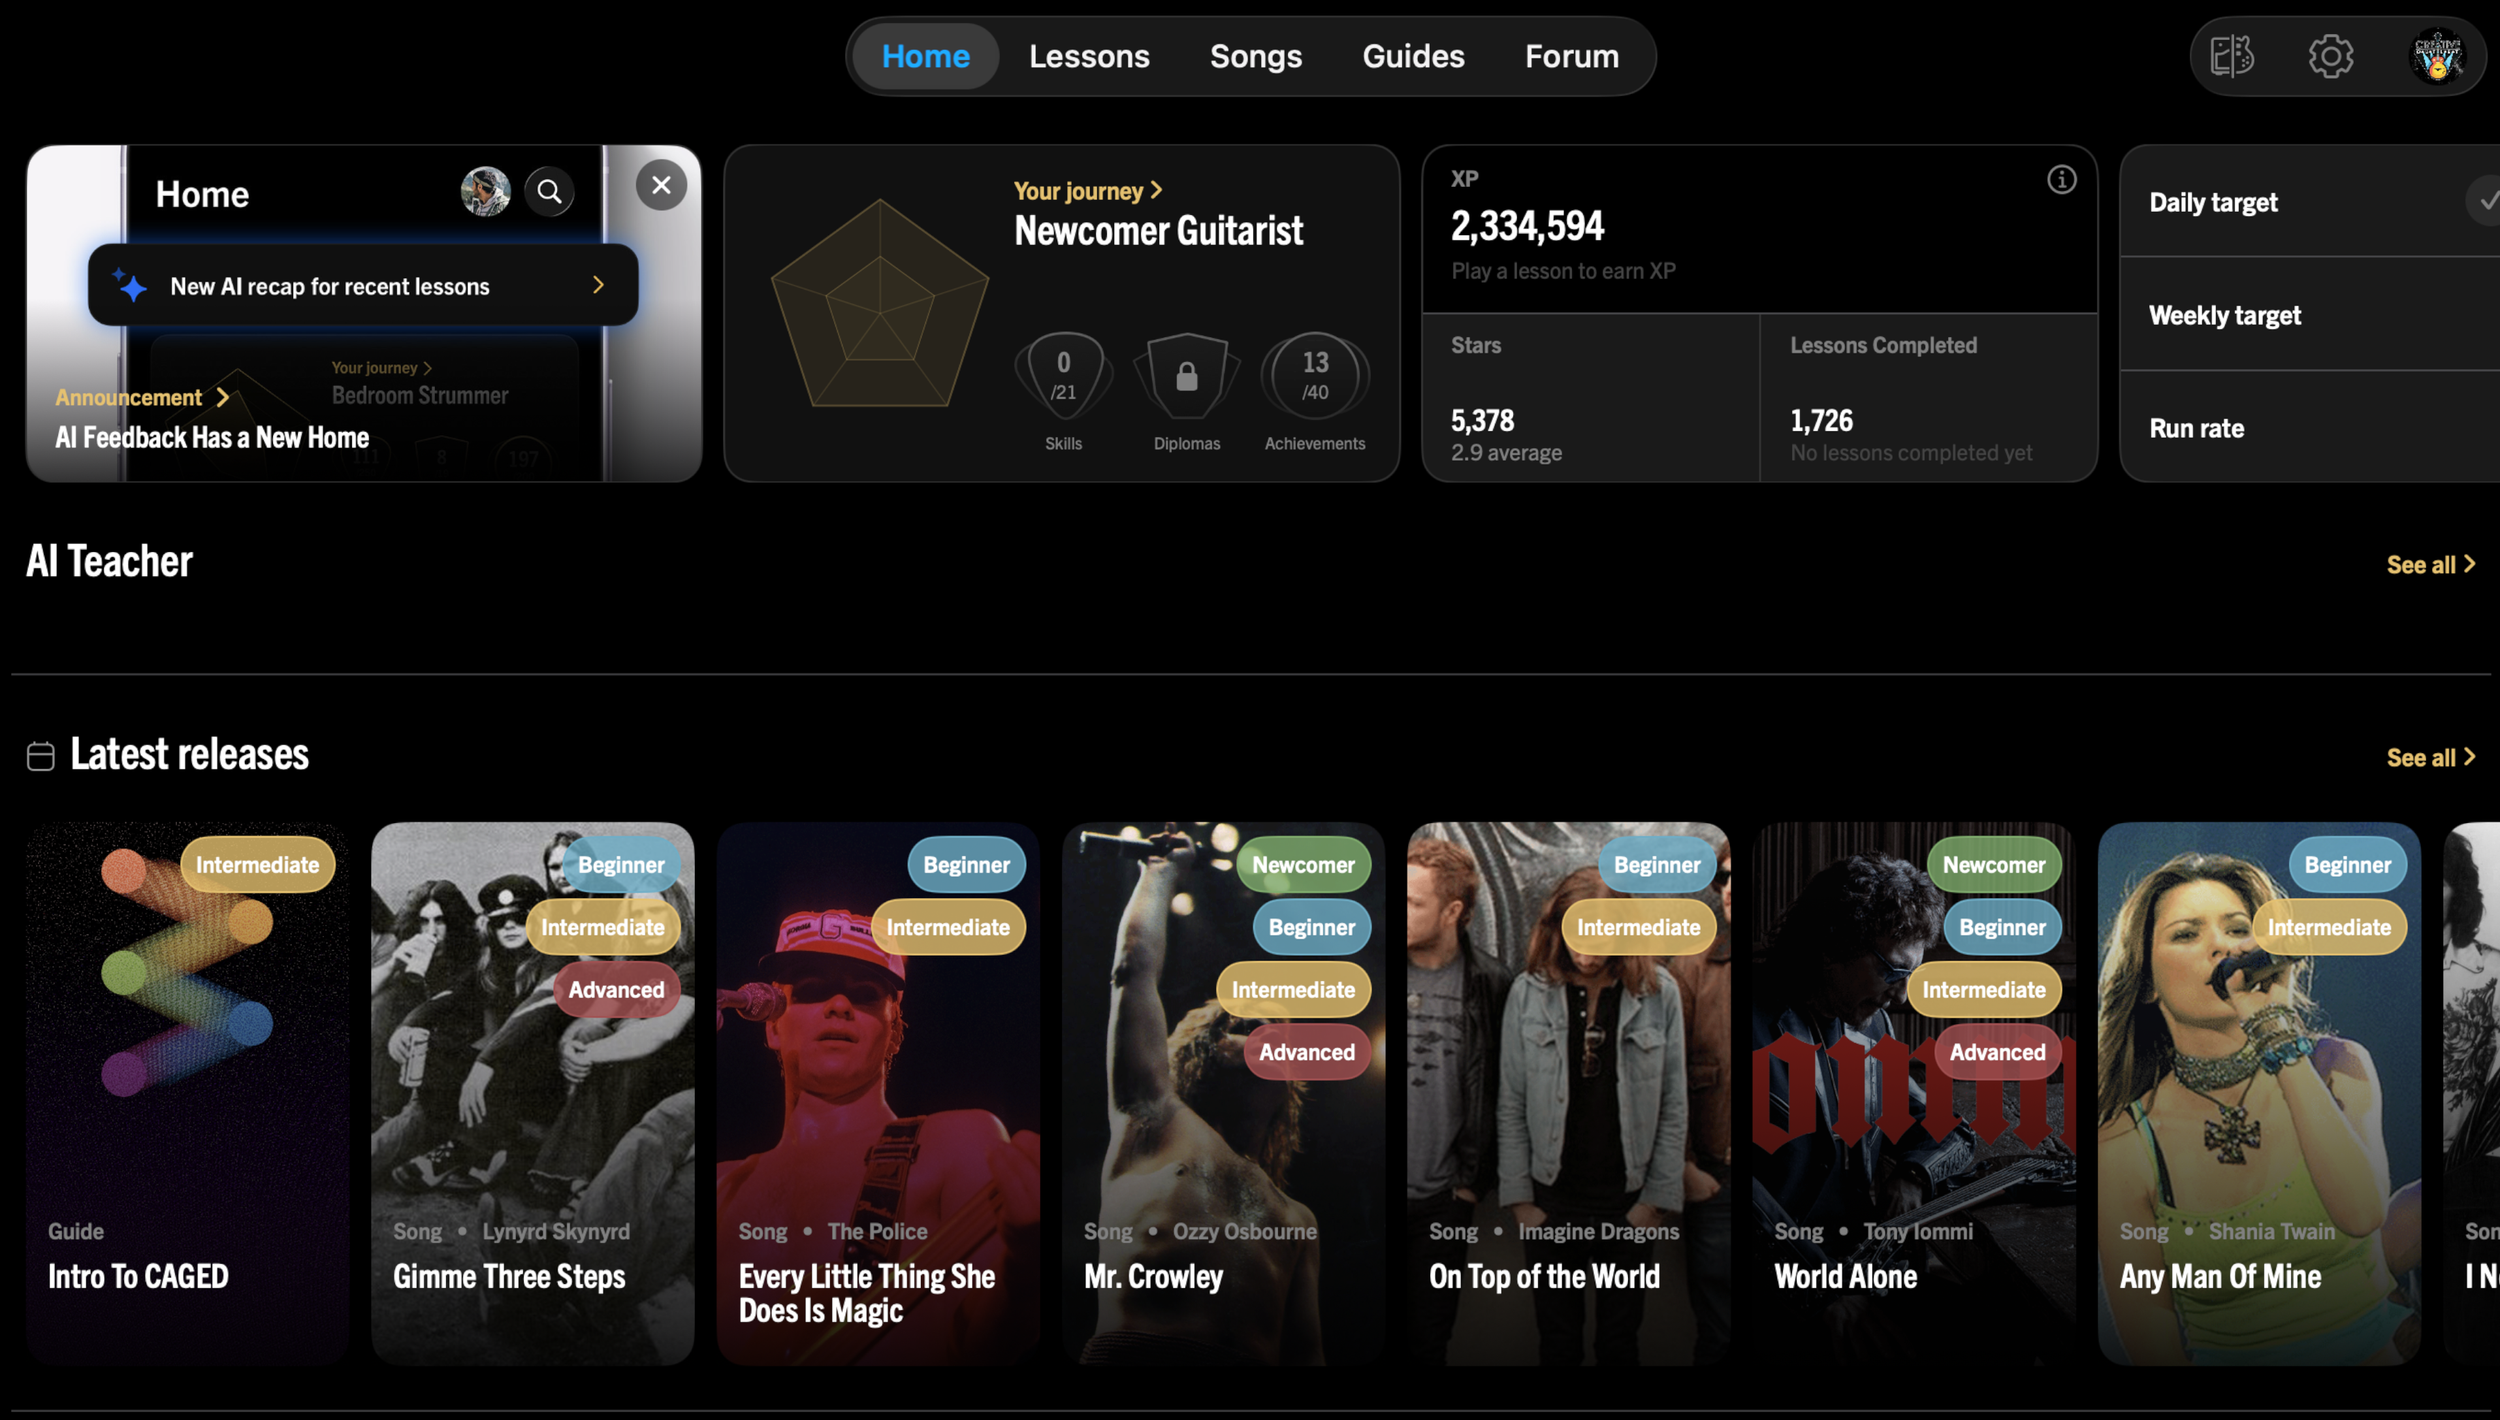2500x1420 pixels.
Task: Select Newcomer level on Mr. Crowley
Action: coord(1303,865)
